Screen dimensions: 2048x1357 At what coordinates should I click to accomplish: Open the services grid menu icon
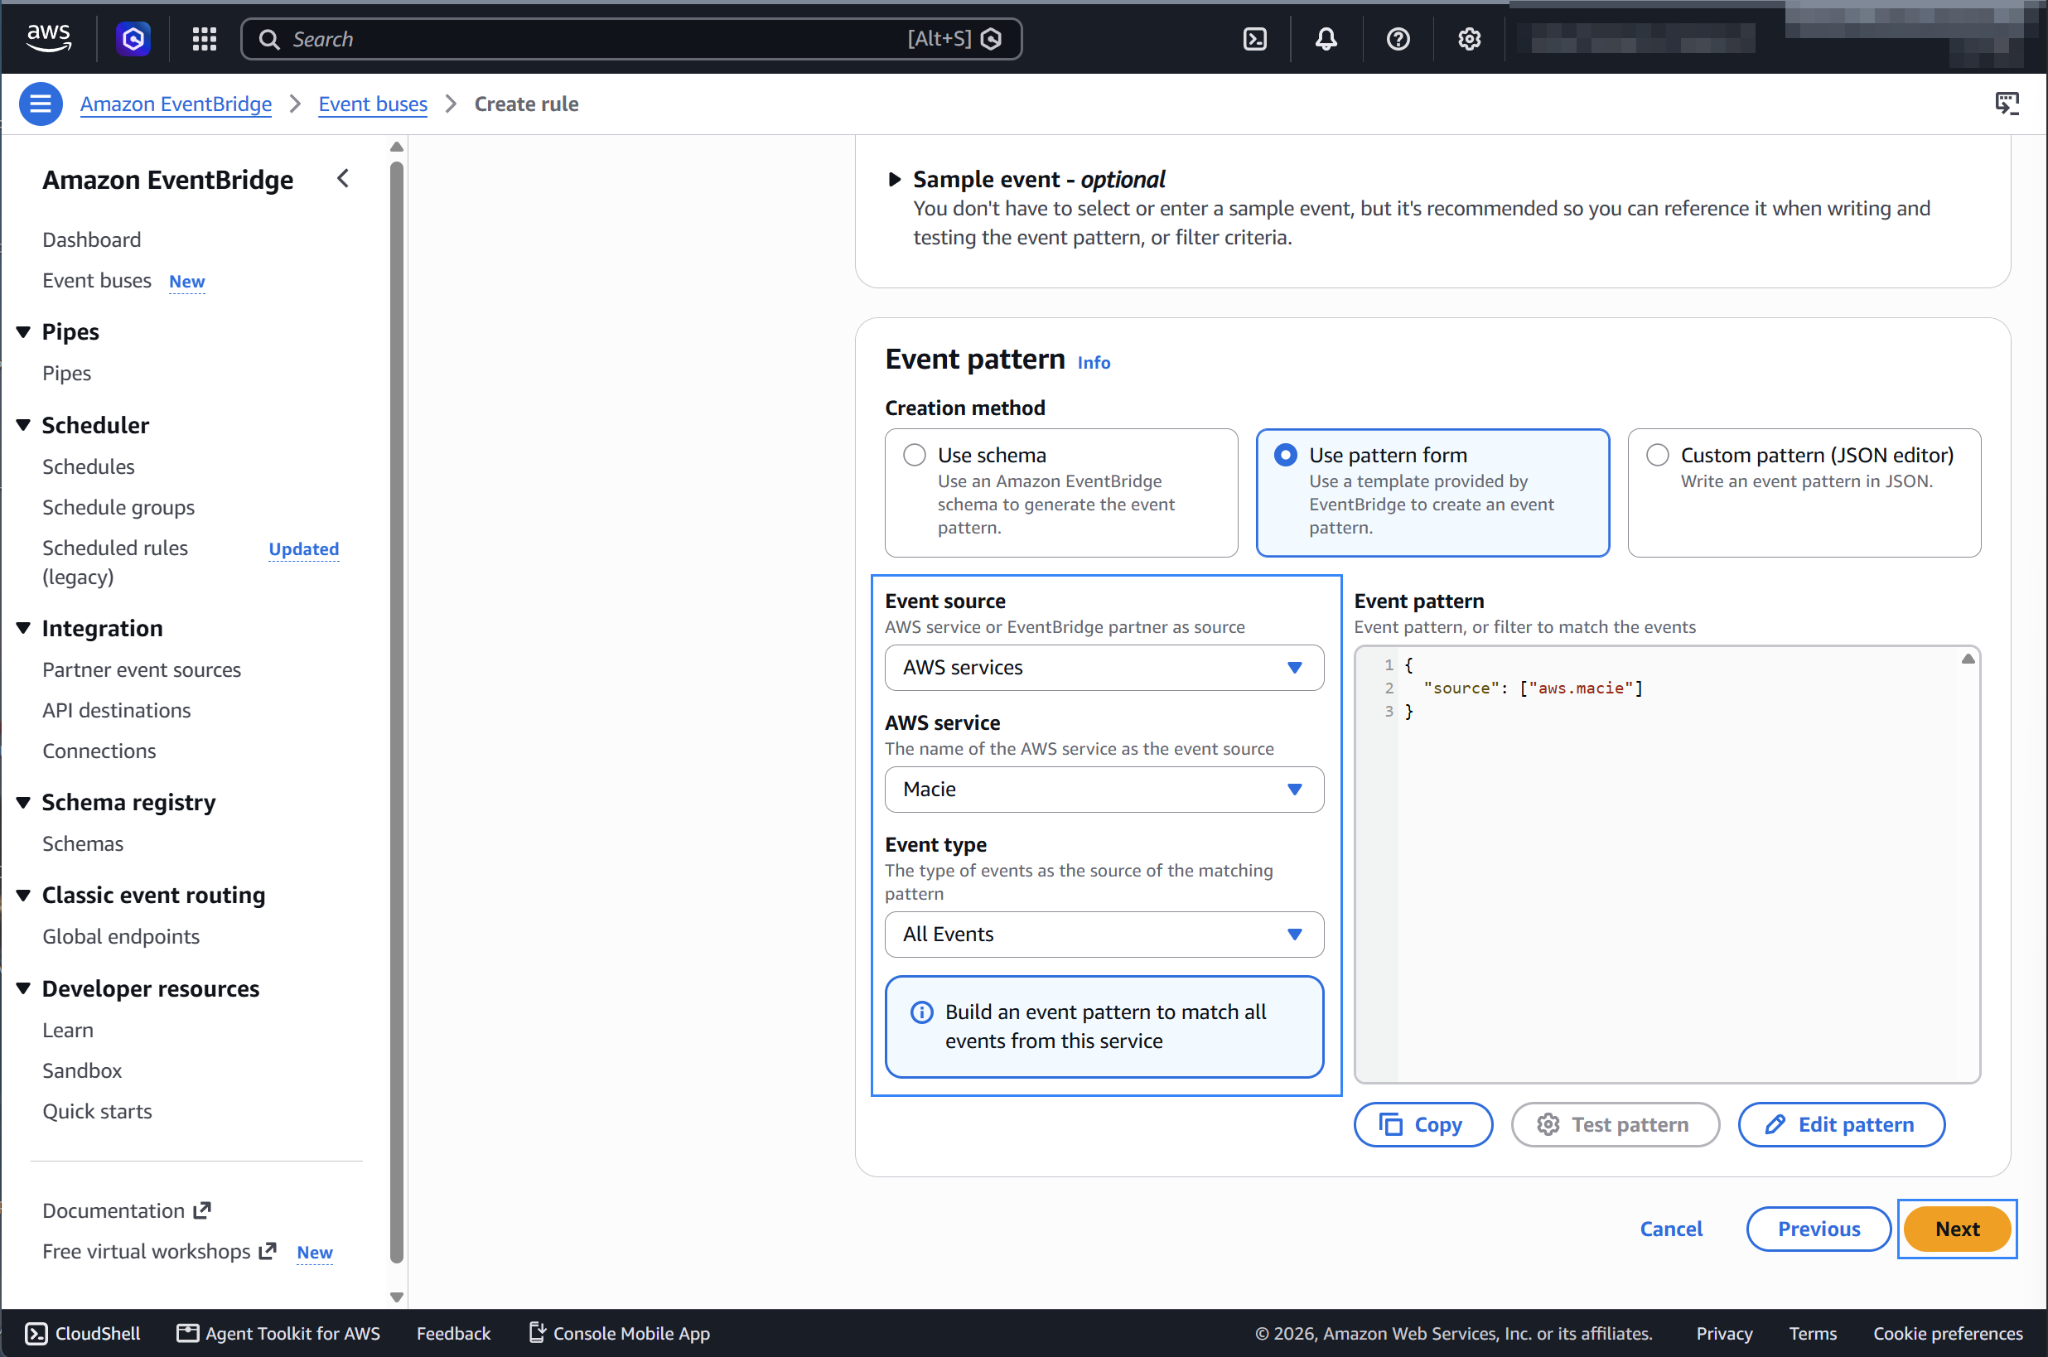coord(204,39)
